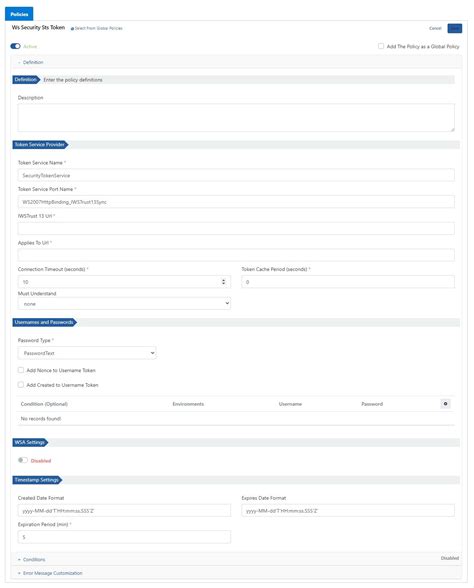Click the blue Save button

click(455, 28)
